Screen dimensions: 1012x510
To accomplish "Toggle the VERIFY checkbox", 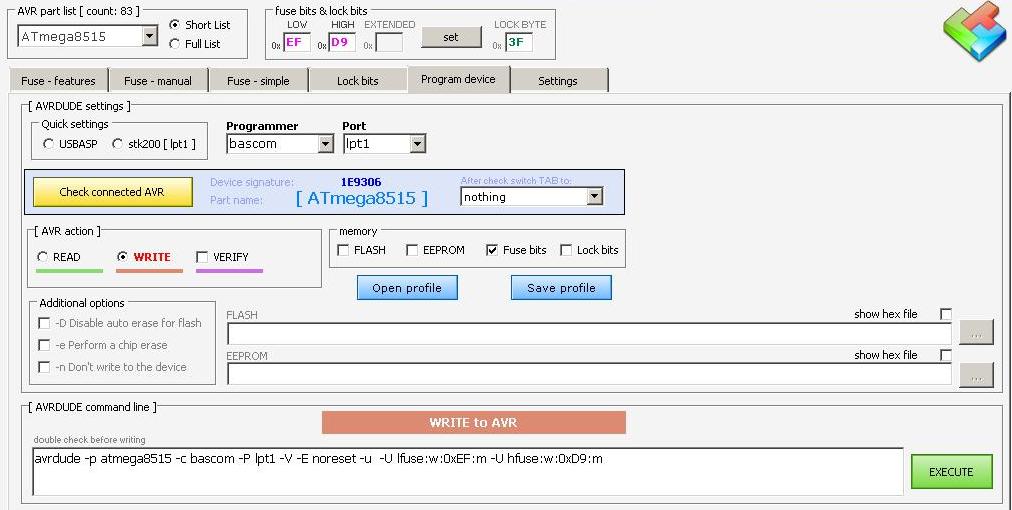I will [x=202, y=257].
